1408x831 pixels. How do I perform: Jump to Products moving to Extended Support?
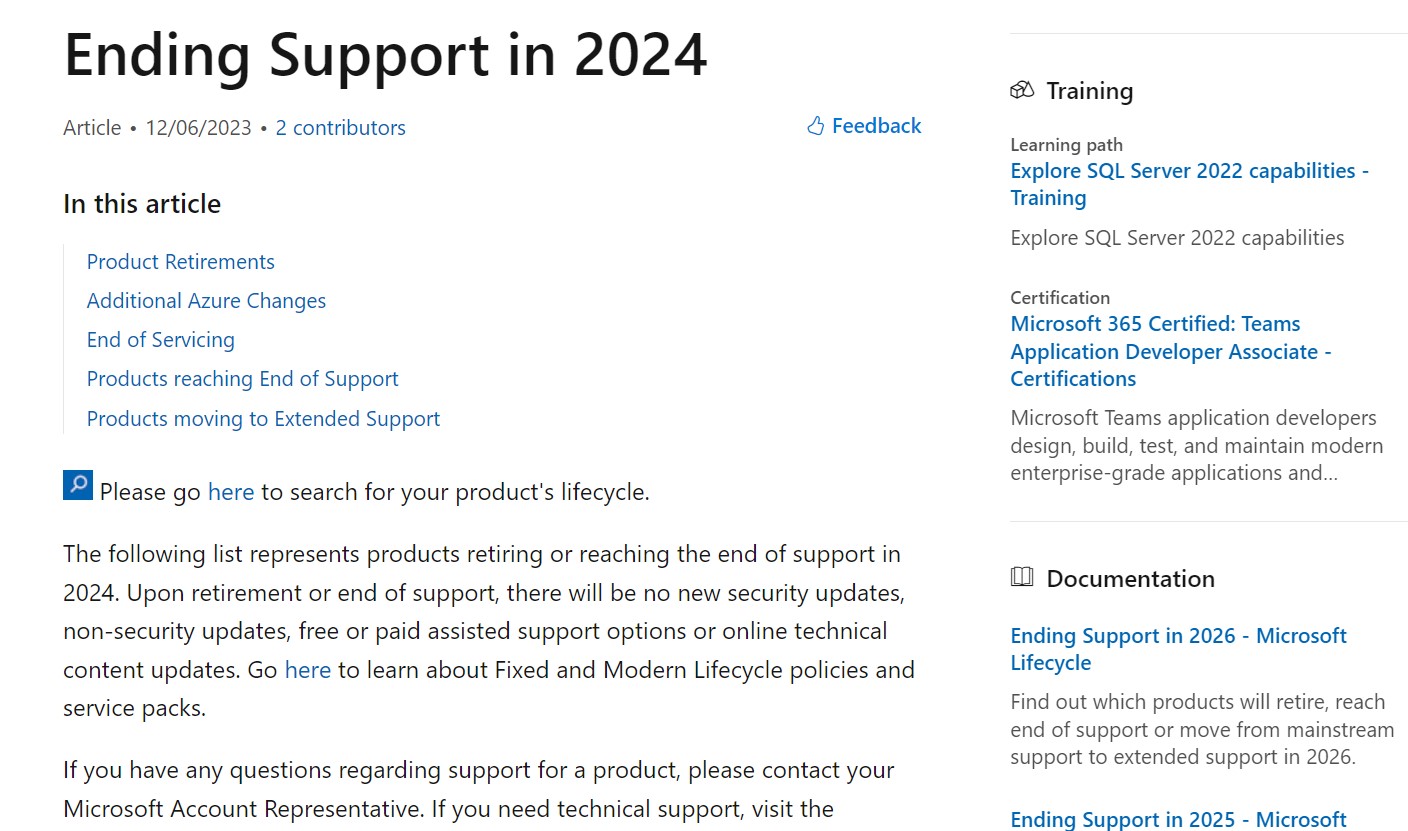[263, 419]
